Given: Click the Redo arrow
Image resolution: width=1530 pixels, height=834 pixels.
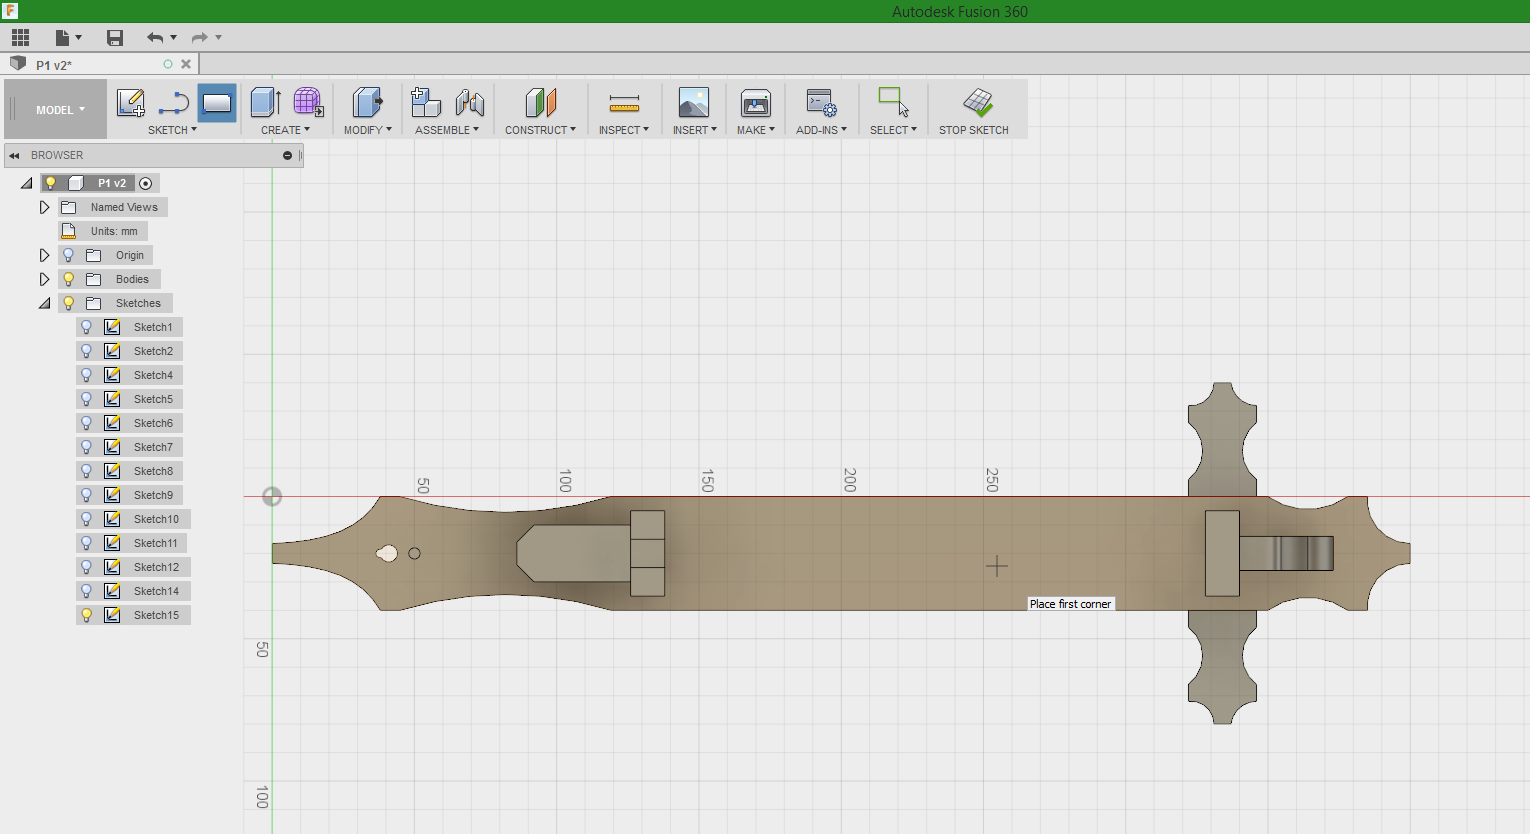Looking at the screenshot, I should pos(199,38).
